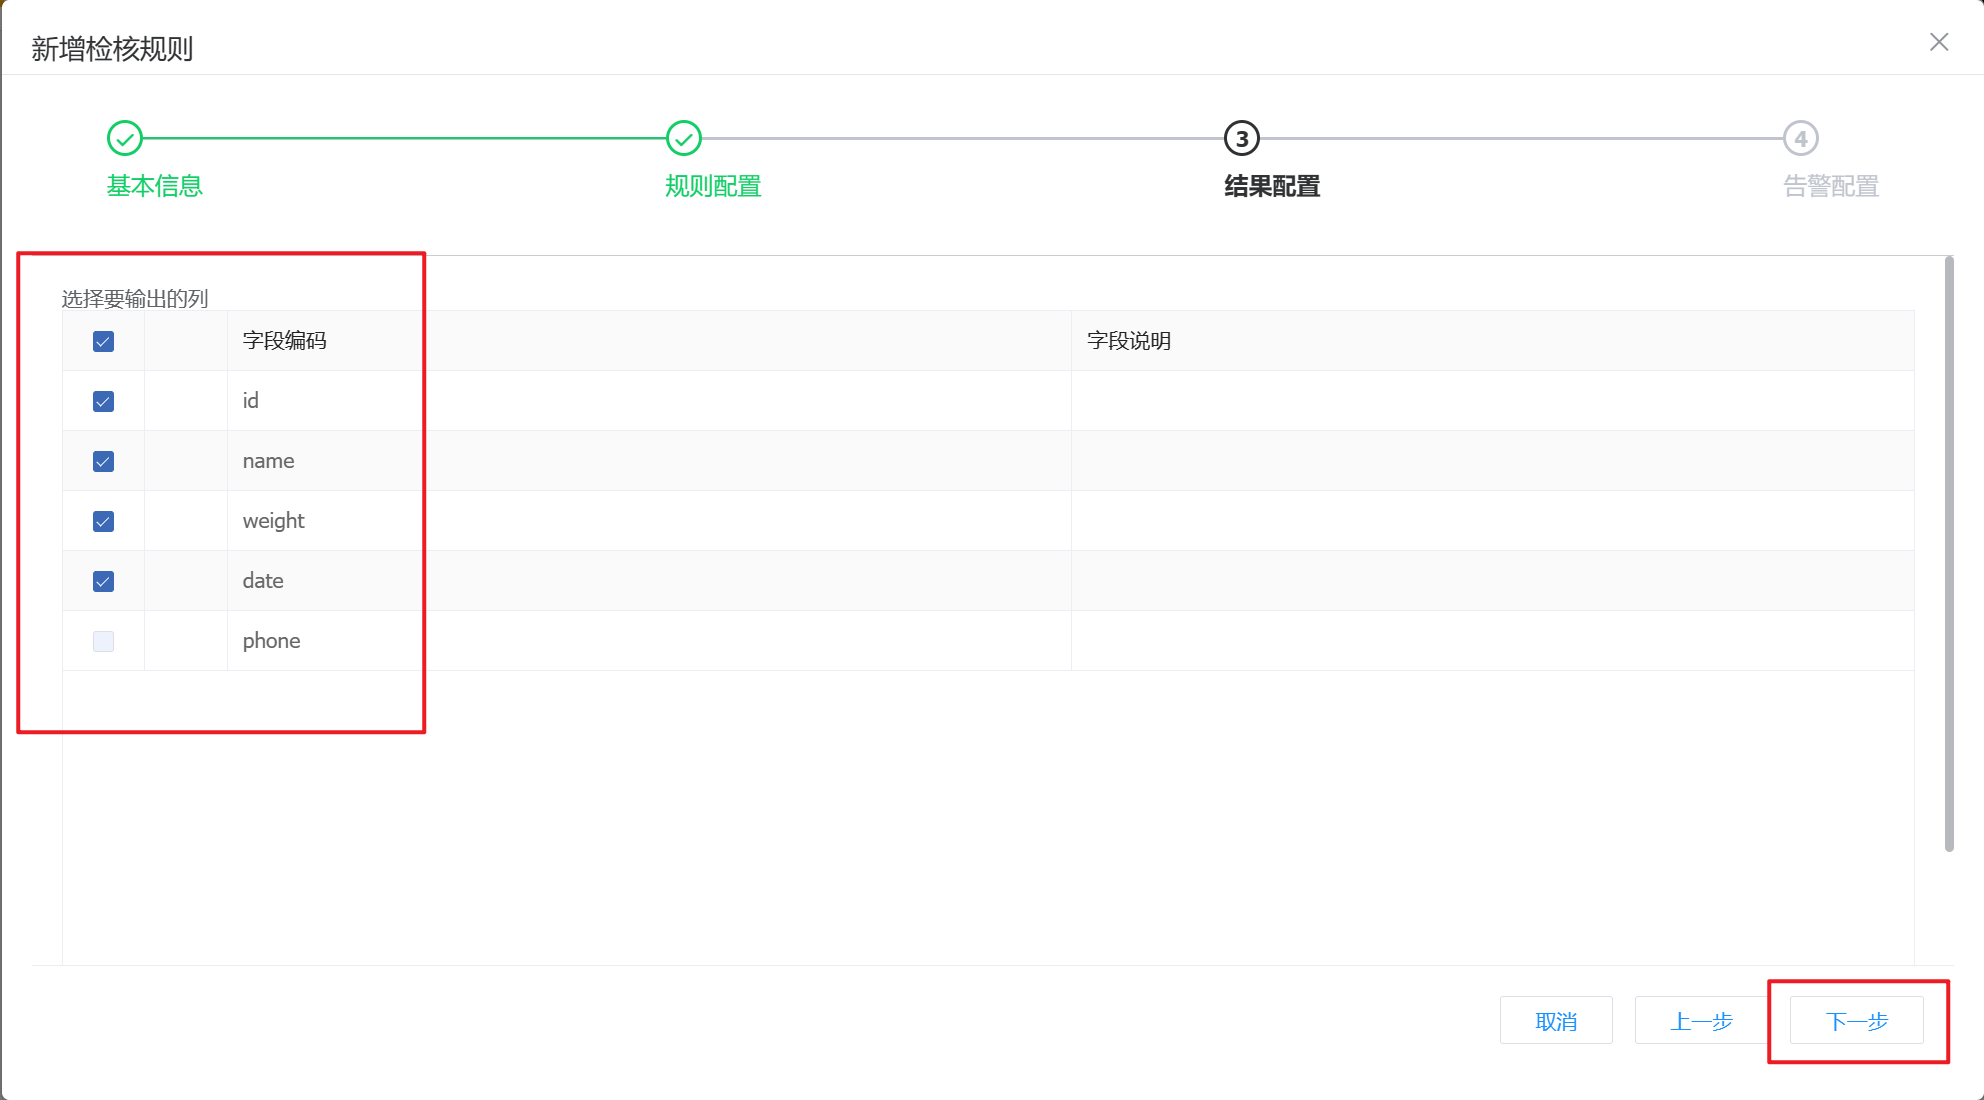Click the step 4 circle icon
The image size is (1984, 1100).
[1801, 139]
